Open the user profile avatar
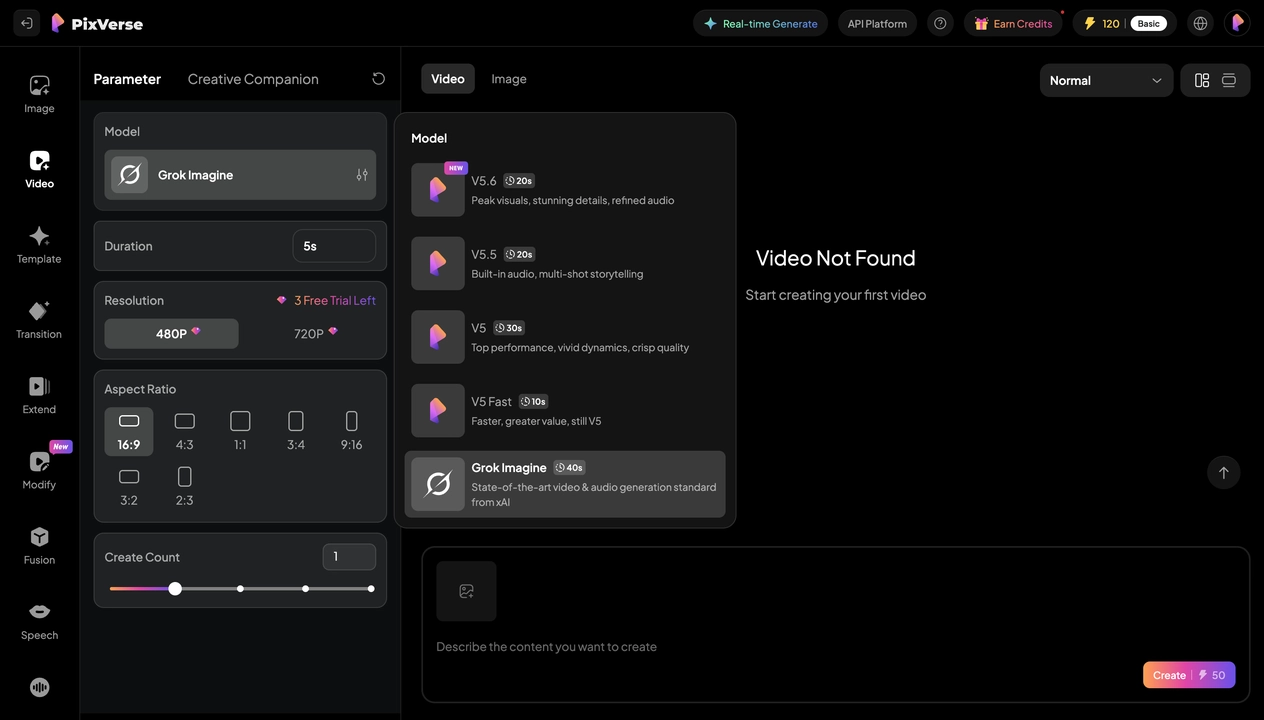1264x720 pixels. (1237, 23)
